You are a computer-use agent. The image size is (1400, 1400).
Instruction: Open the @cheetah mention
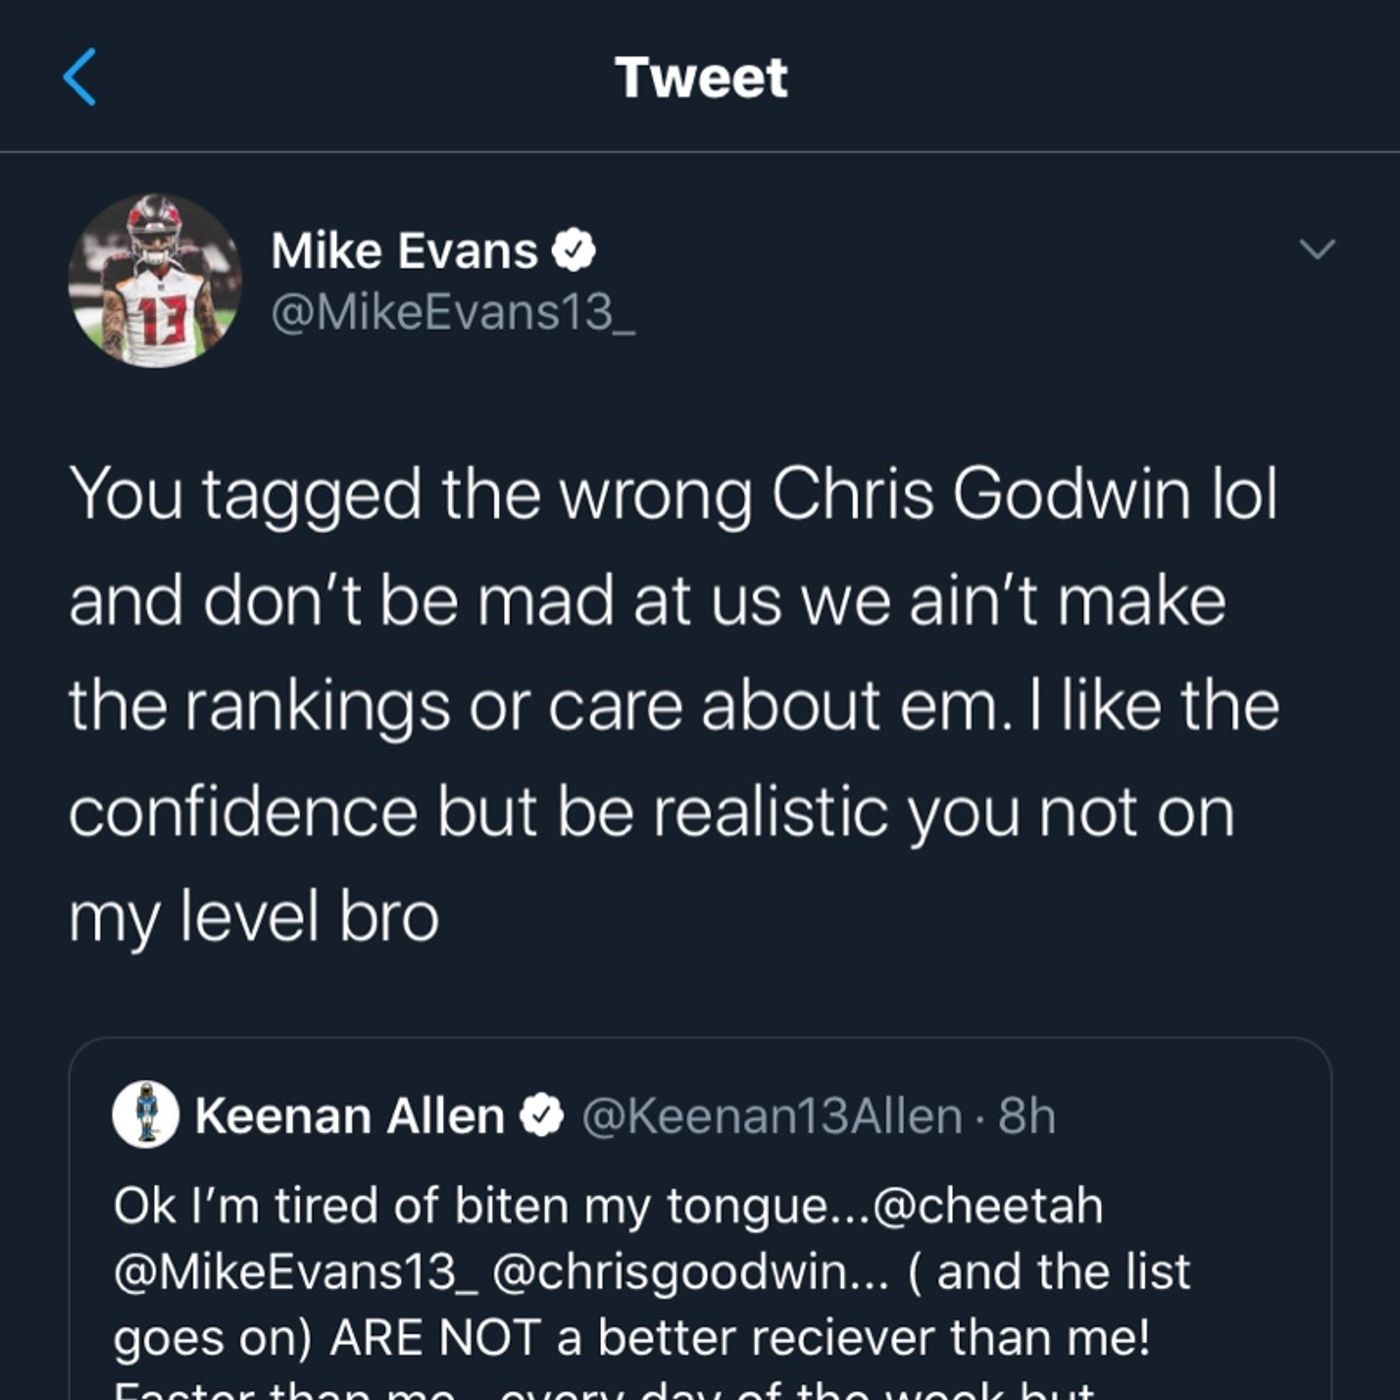989,1205
